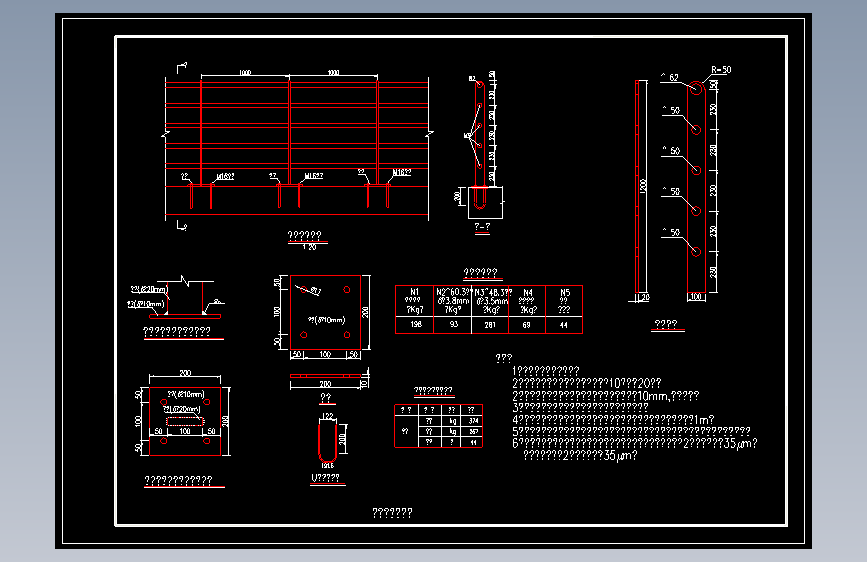Click the 198 value cell
Viewport: 867px width, 562px height.
(x=416, y=325)
